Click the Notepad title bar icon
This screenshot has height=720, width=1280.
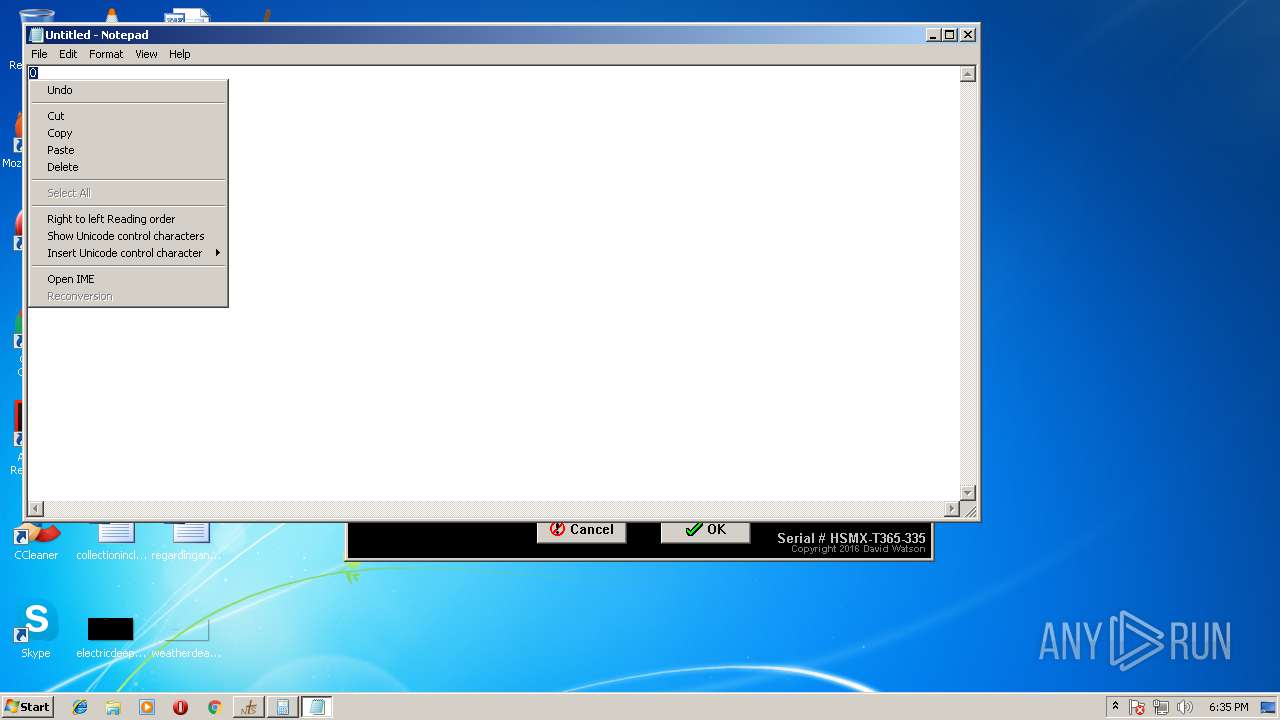click(x=36, y=35)
